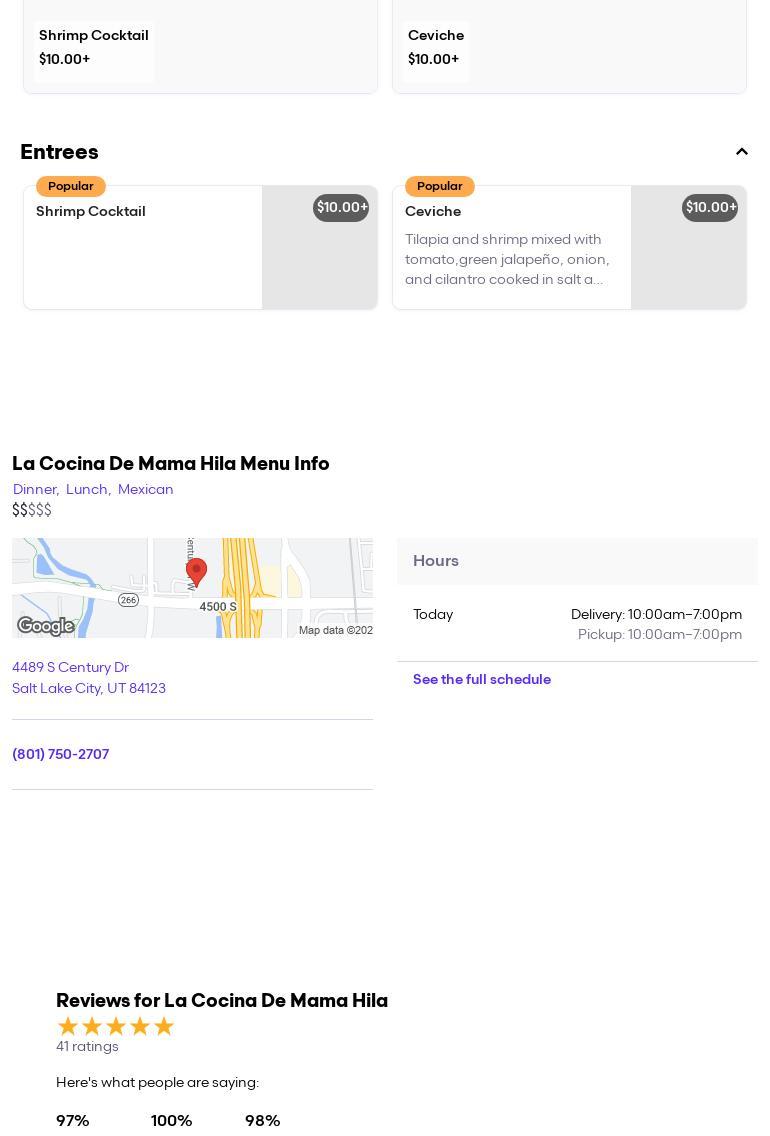
Task: Collapse the Entrees section chevron
Action: point(742,152)
